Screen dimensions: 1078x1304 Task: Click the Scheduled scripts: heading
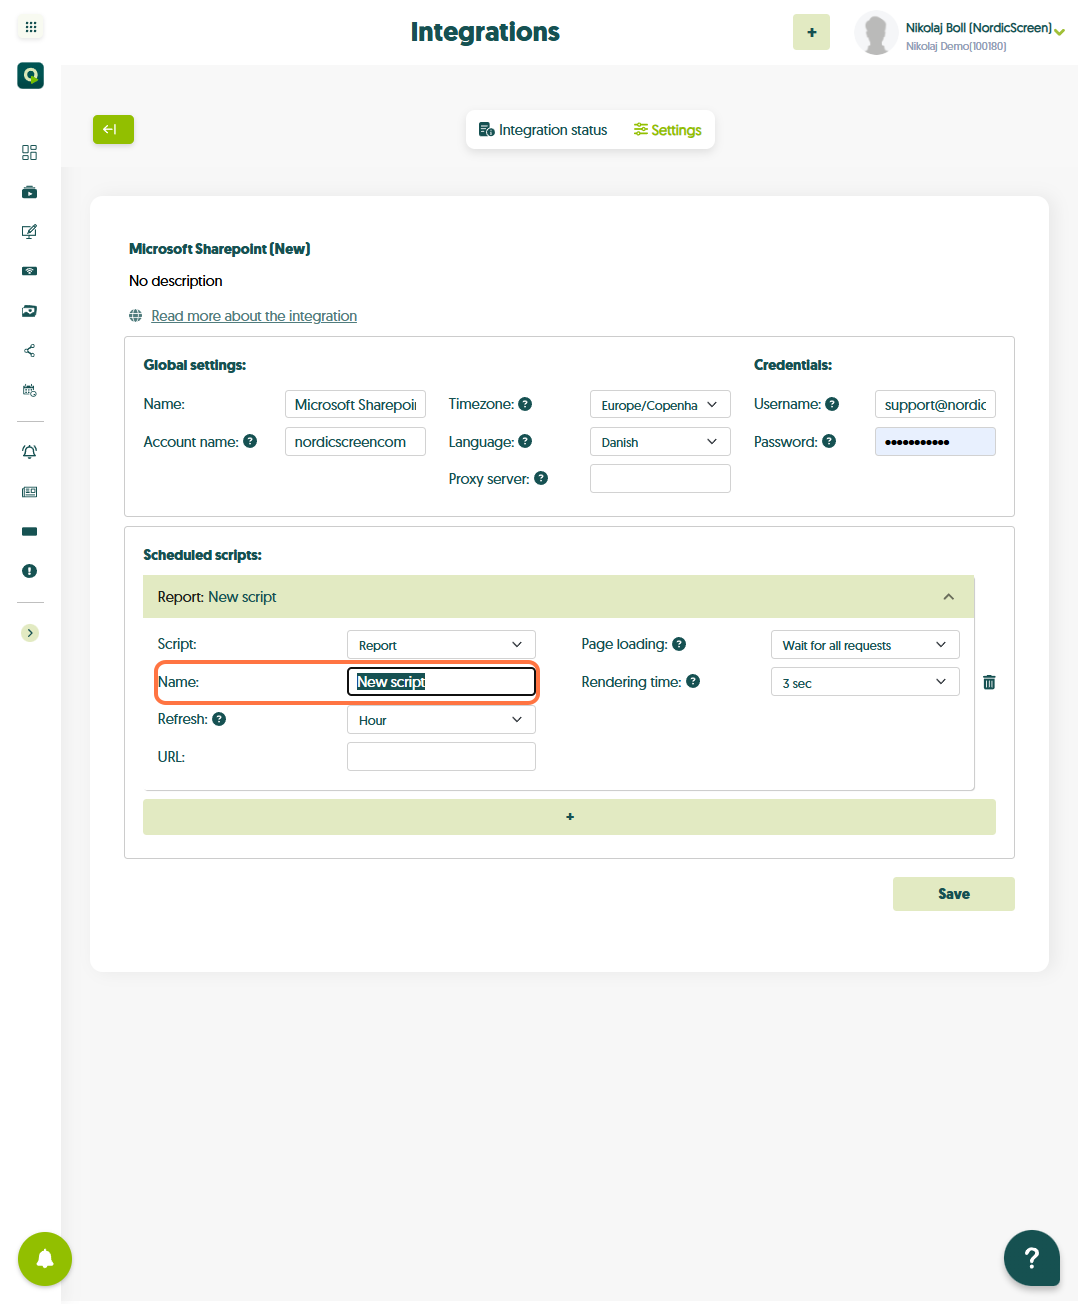point(202,555)
